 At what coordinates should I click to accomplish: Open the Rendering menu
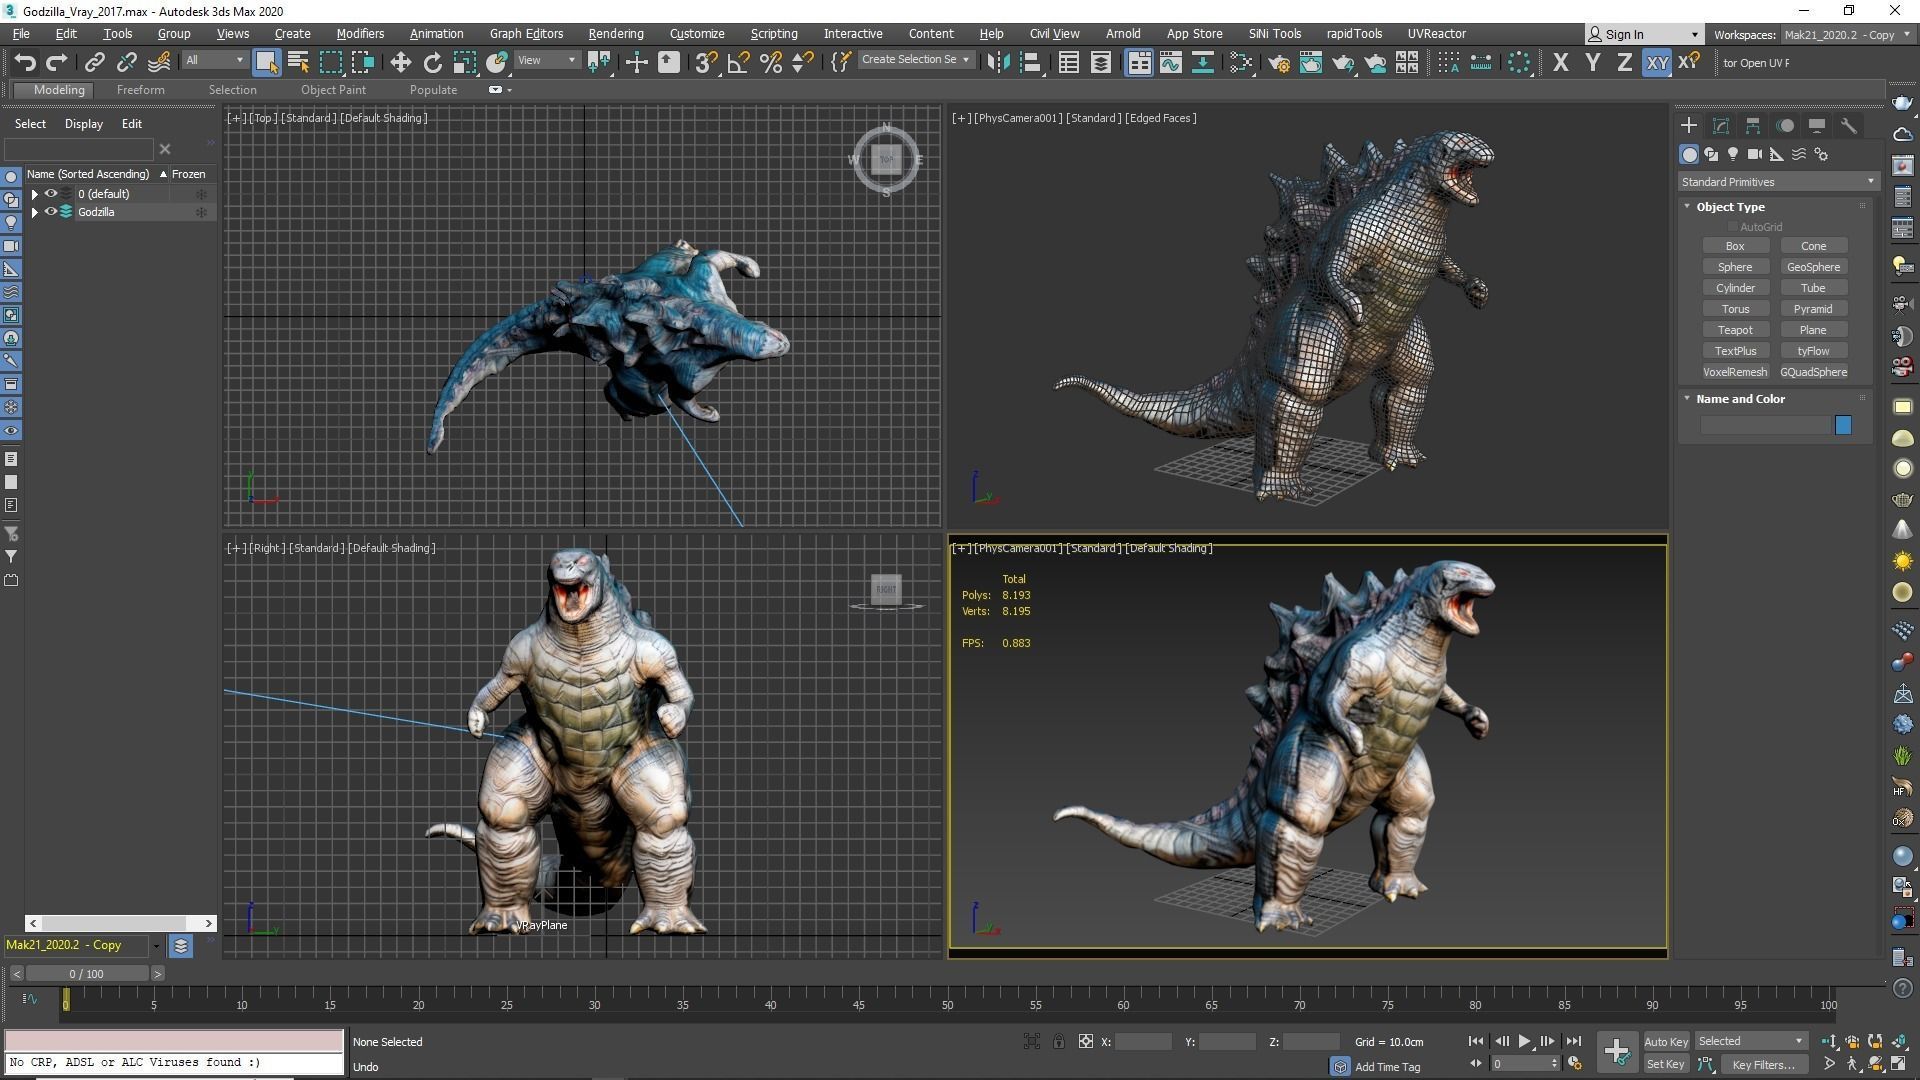click(615, 34)
